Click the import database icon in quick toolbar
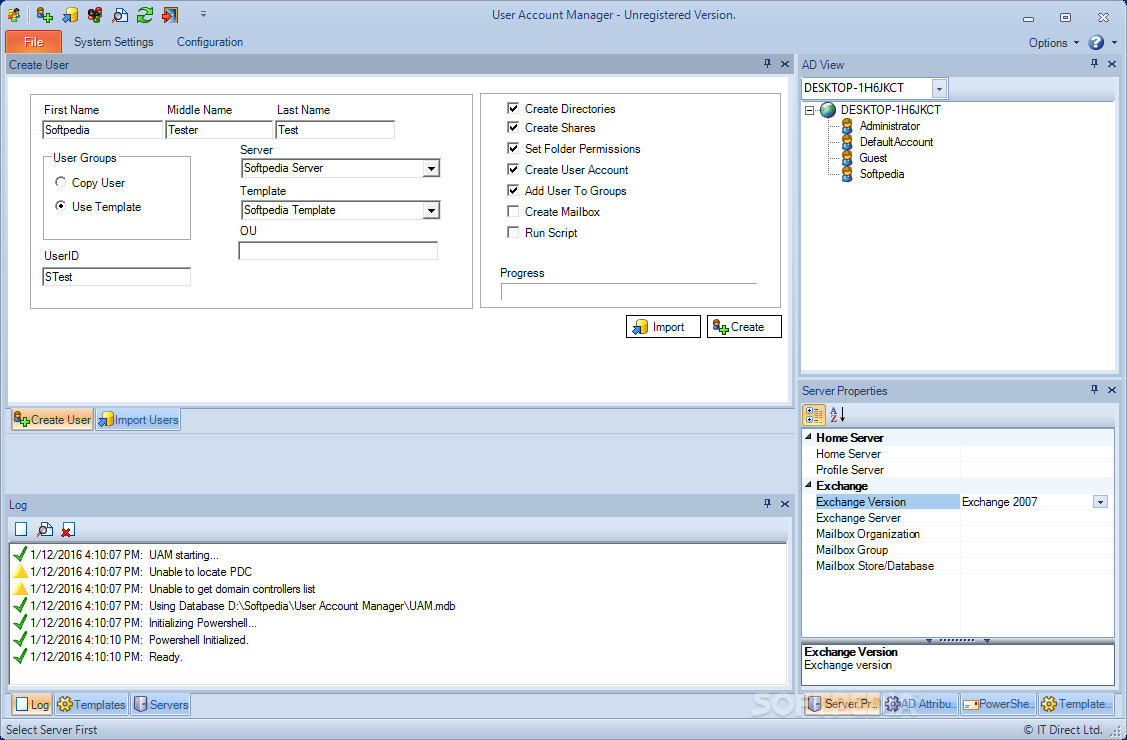Image resolution: width=1127 pixels, height=740 pixels. pyautogui.click(x=70, y=15)
